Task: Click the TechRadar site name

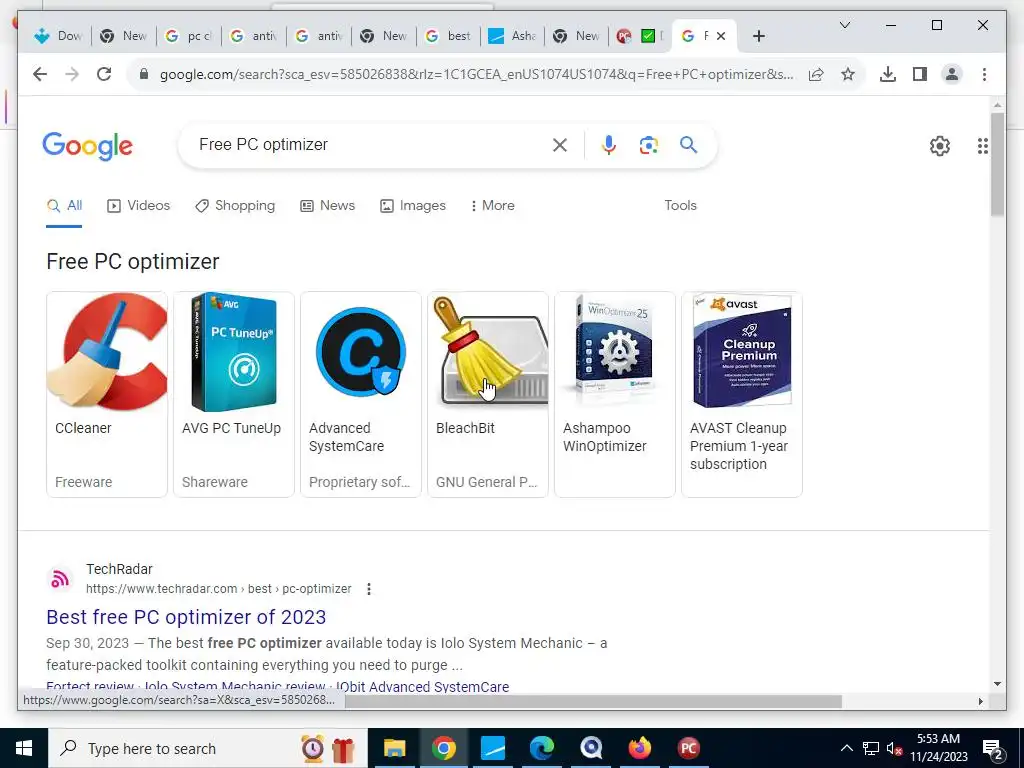Action: pyautogui.click(x=120, y=569)
